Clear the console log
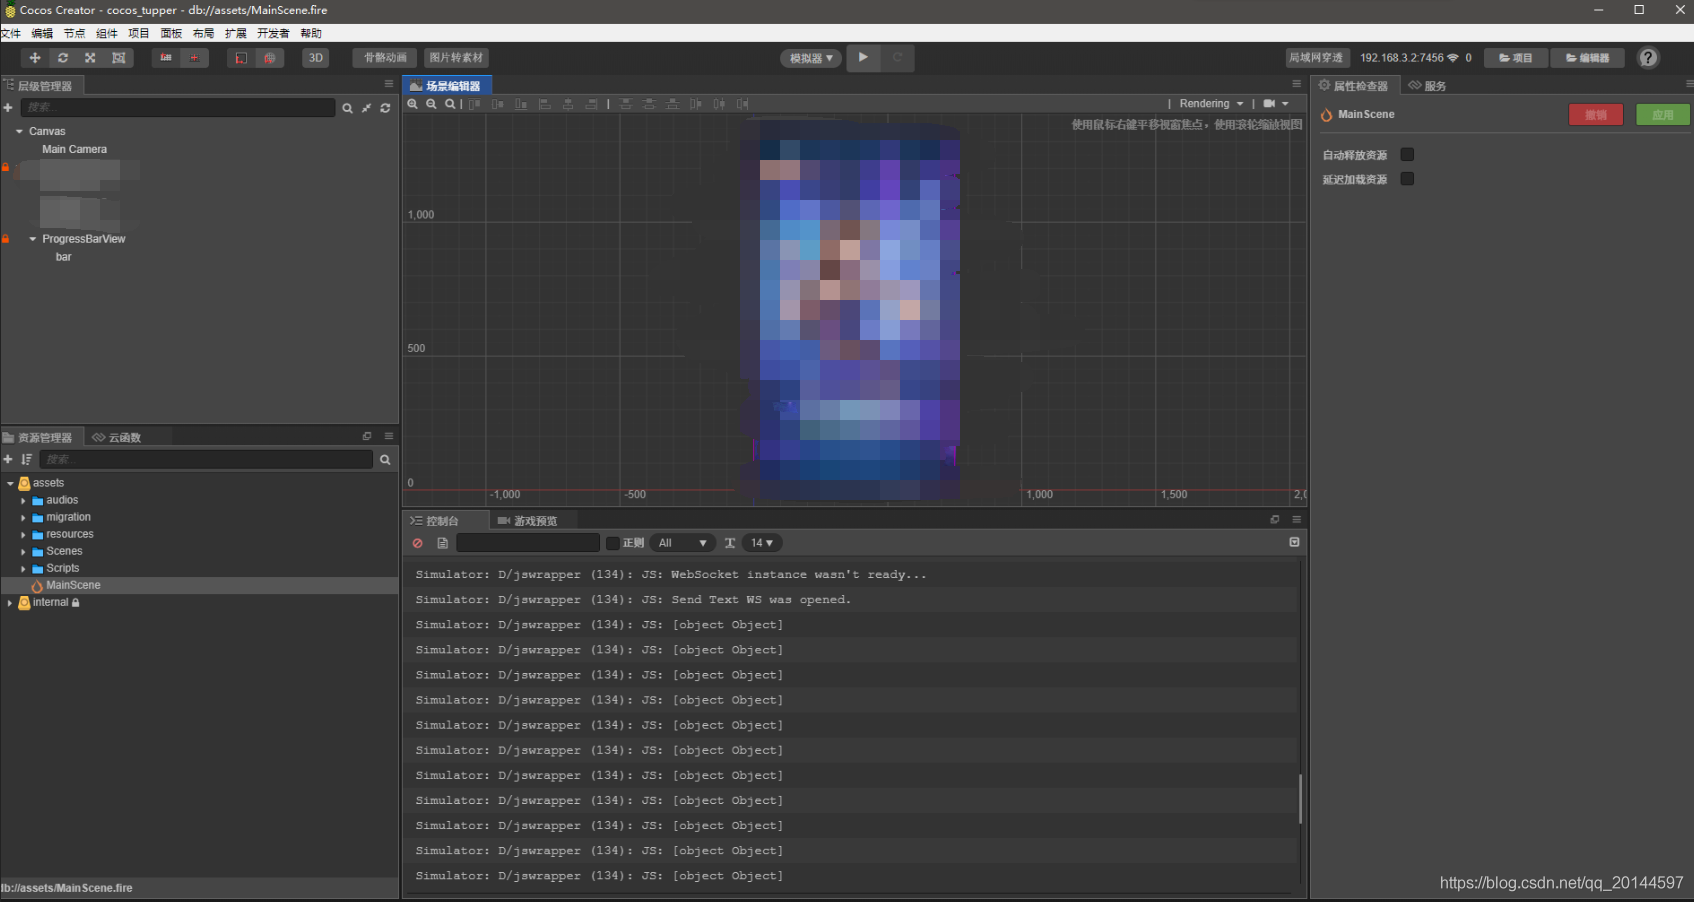This screenshot has width=1694, height=902. 418,543
